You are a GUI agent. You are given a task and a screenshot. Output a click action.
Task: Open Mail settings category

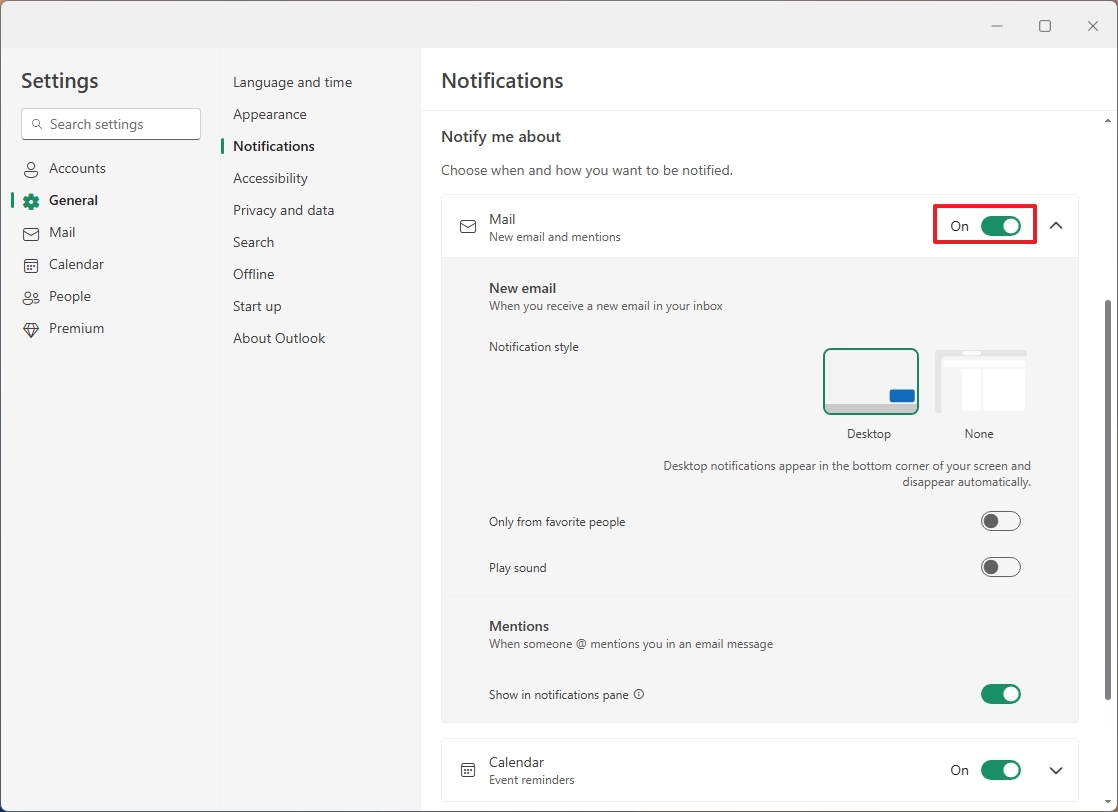62,232
